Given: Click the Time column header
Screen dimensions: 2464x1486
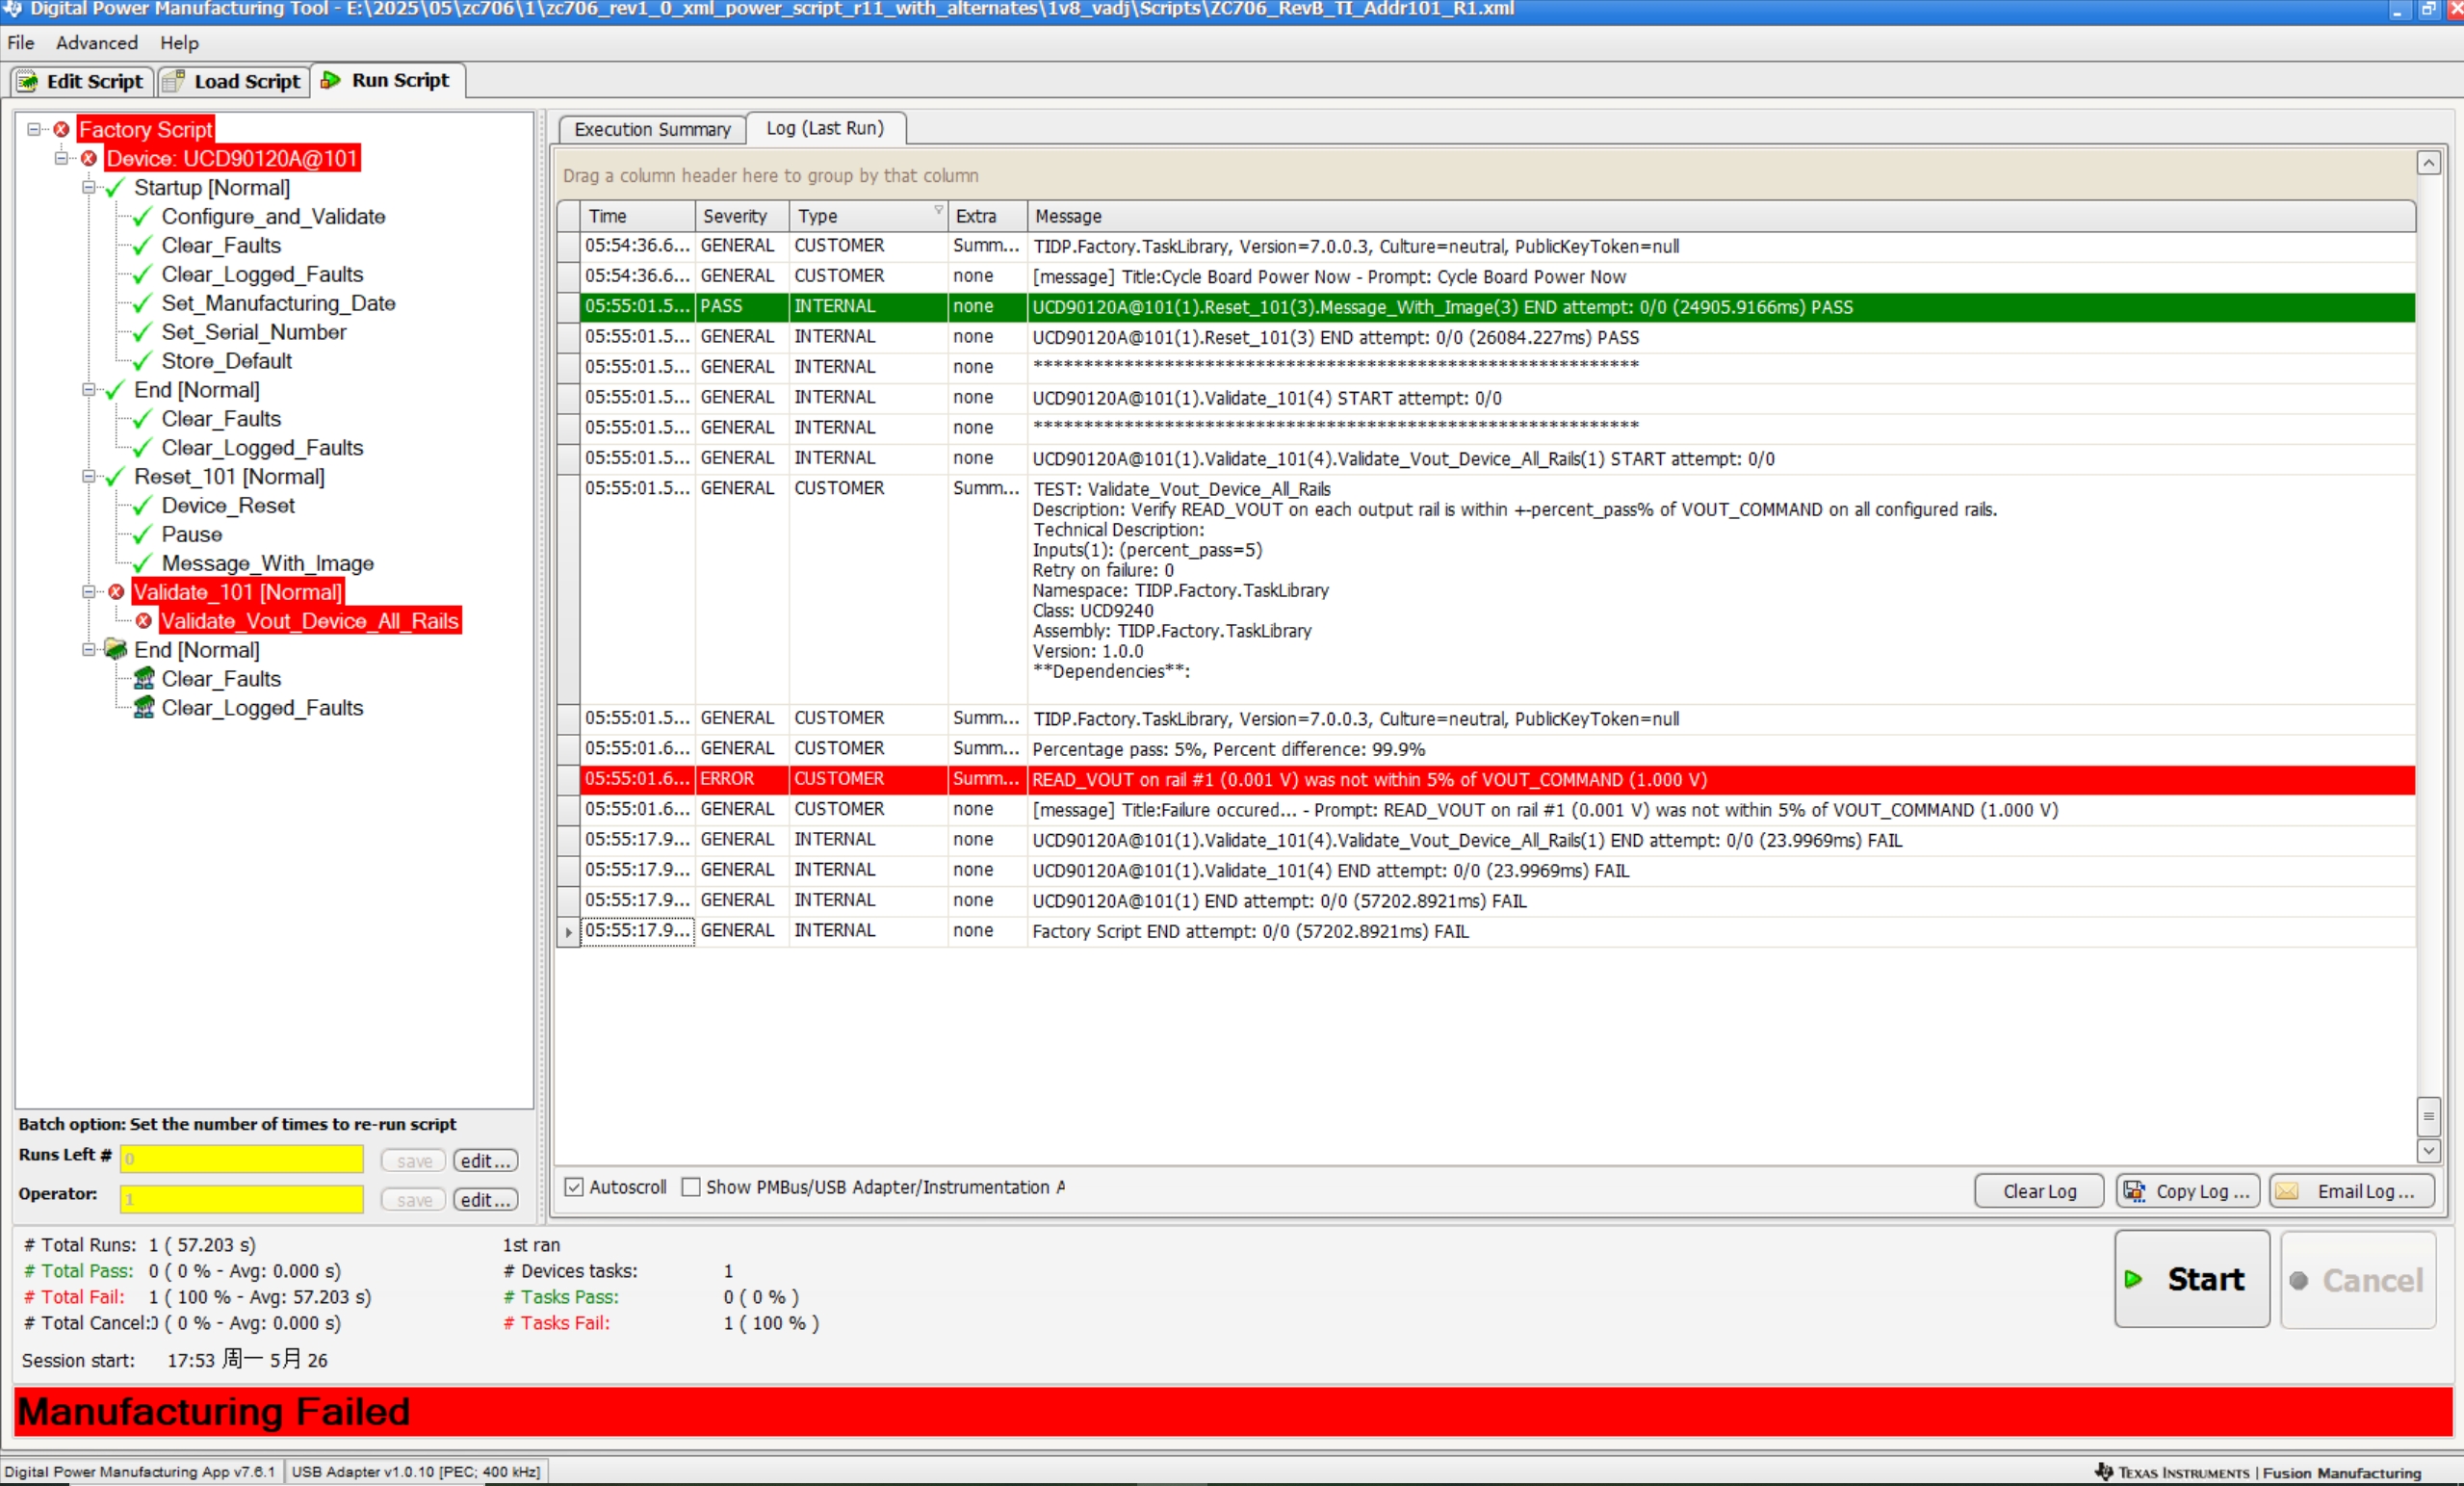Looking at the screenshot, I should tap(638, 216).
